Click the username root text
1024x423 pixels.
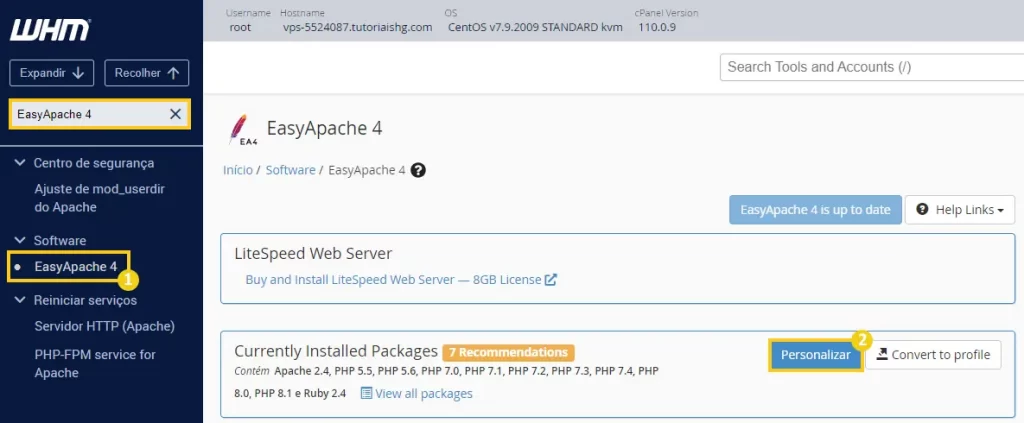pos(240,27)
